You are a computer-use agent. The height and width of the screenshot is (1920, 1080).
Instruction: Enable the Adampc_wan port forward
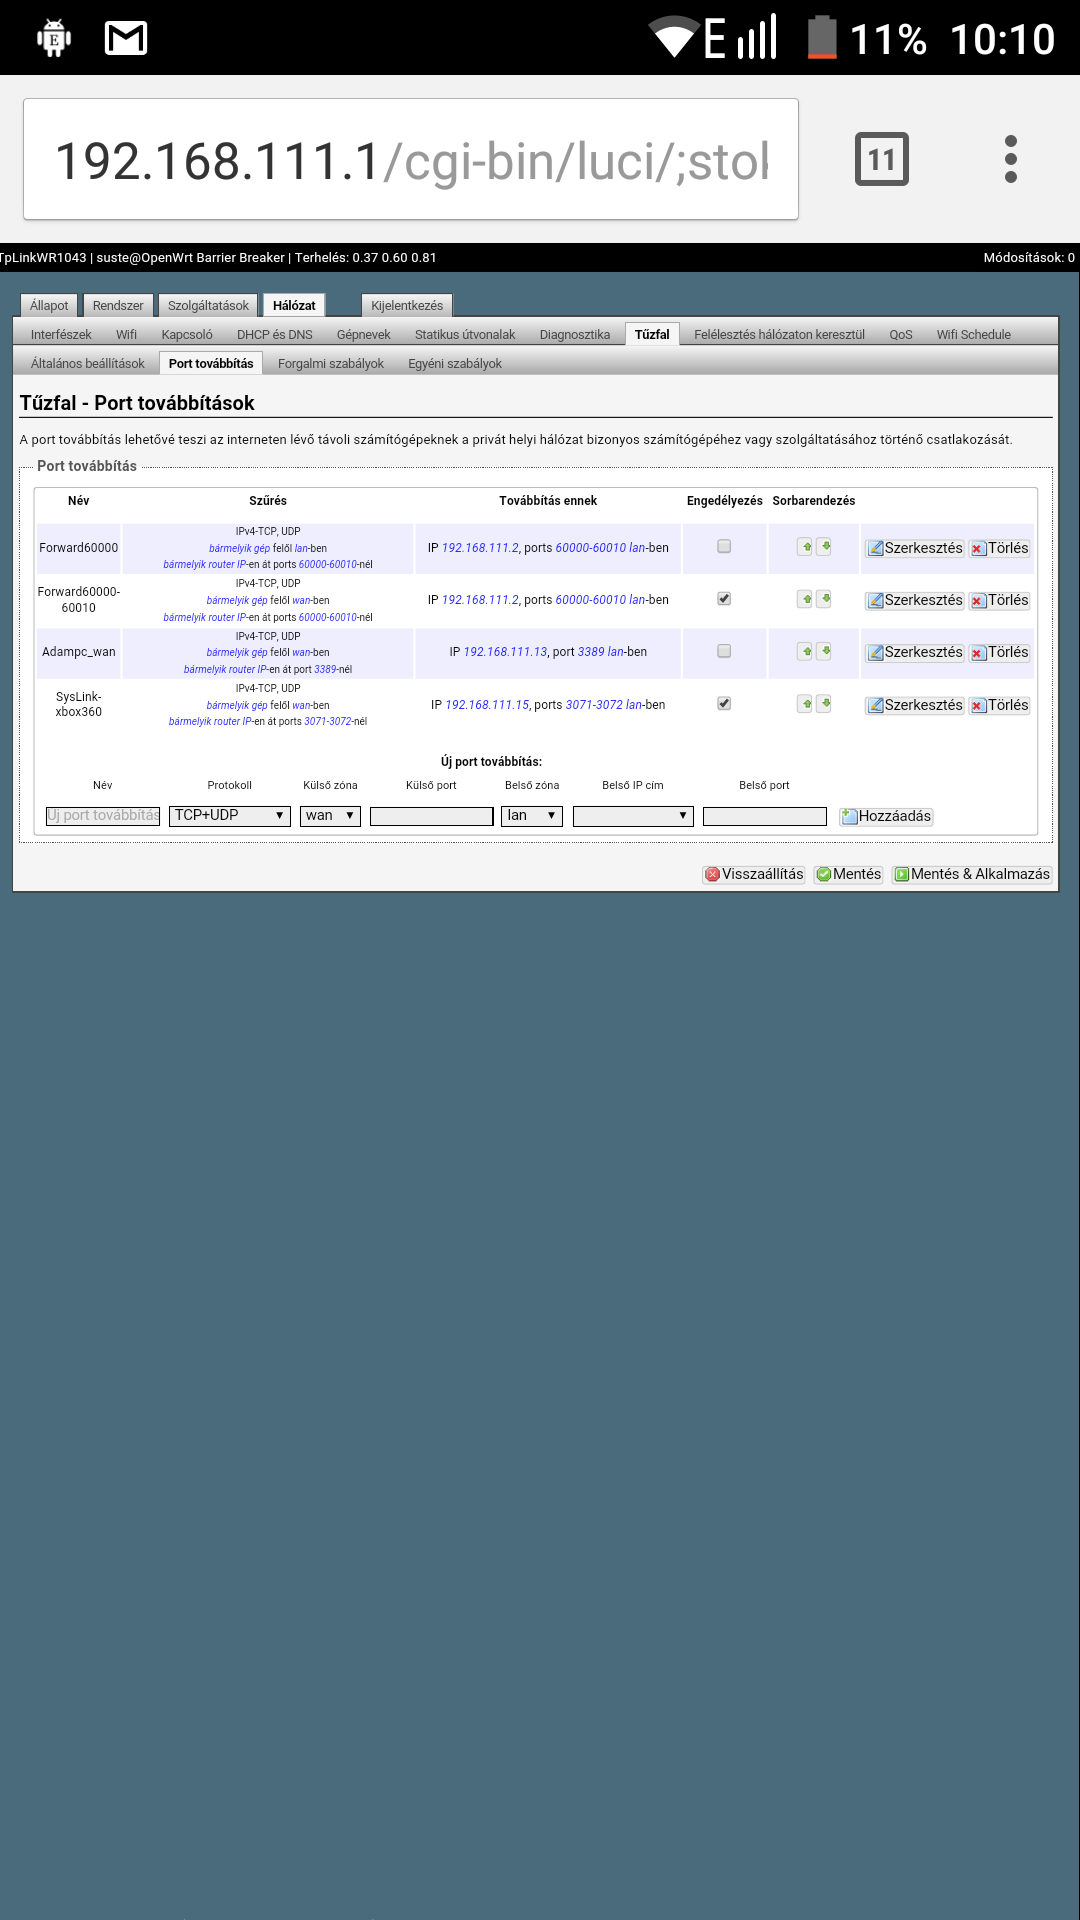click(x=724, y=651)
